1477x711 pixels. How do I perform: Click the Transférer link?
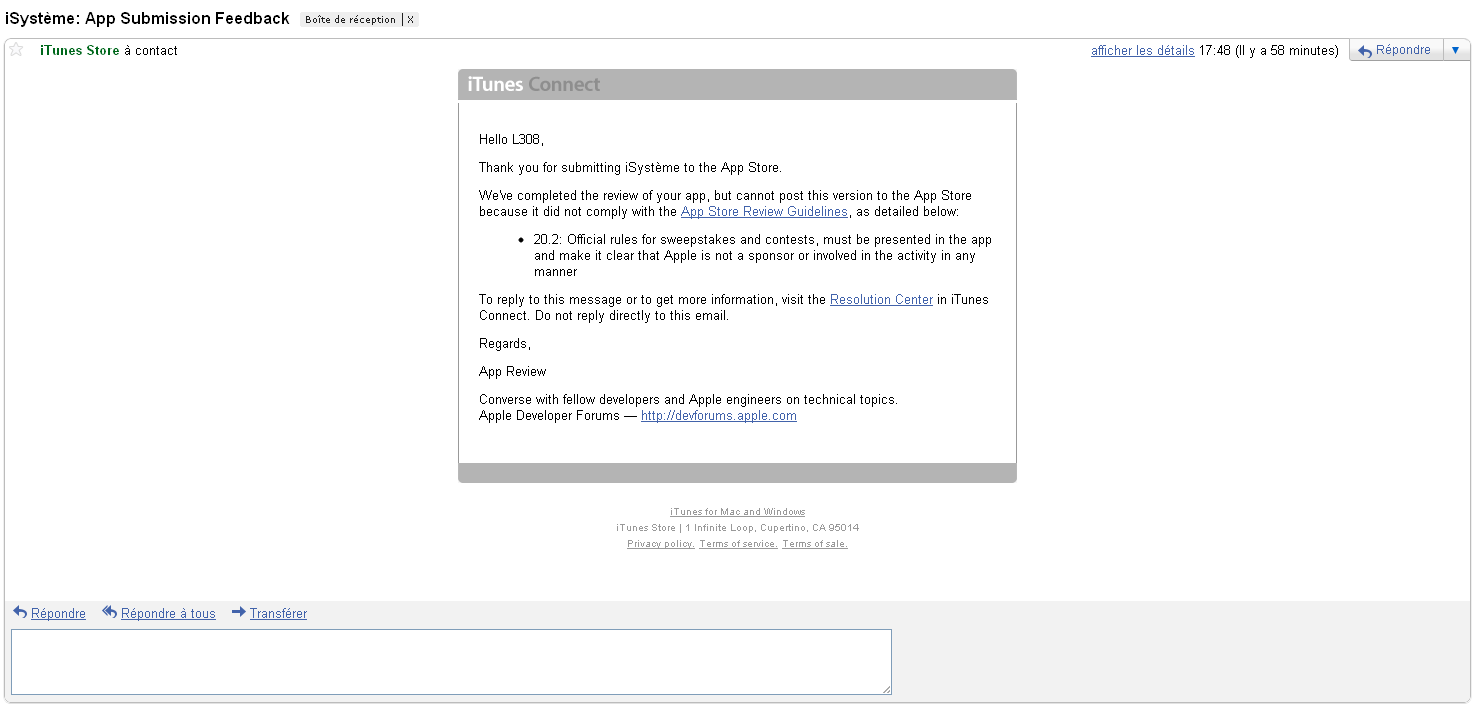[278, 614]
